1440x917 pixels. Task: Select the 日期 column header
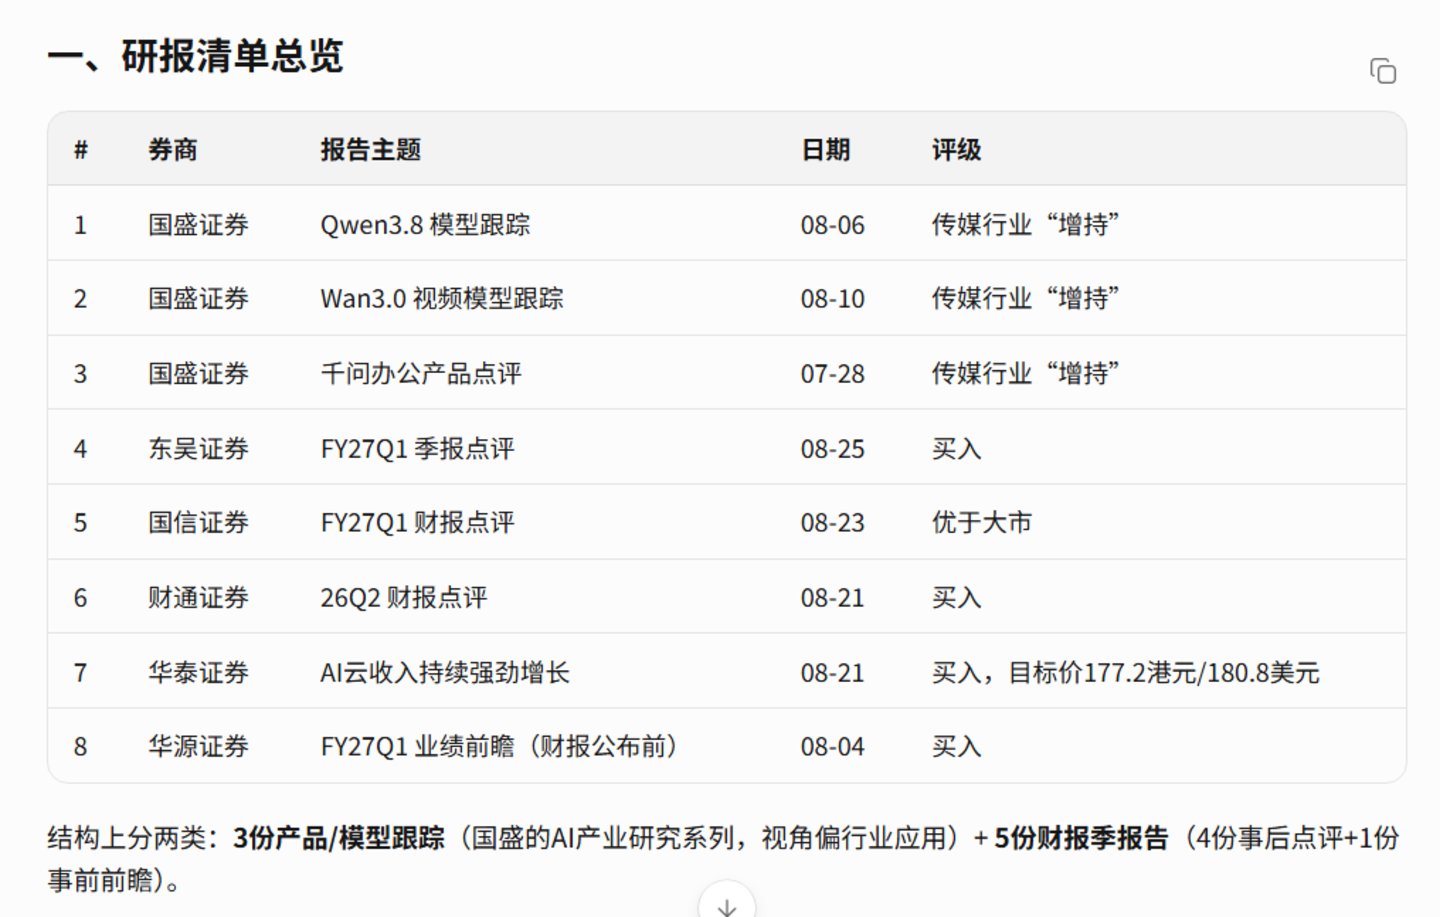coord(825,150)
